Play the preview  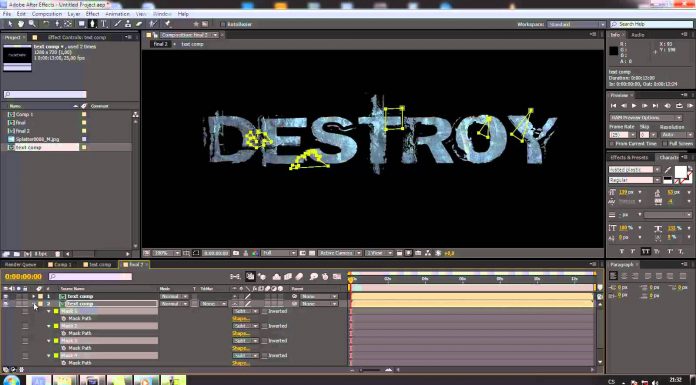click(634, 106)
